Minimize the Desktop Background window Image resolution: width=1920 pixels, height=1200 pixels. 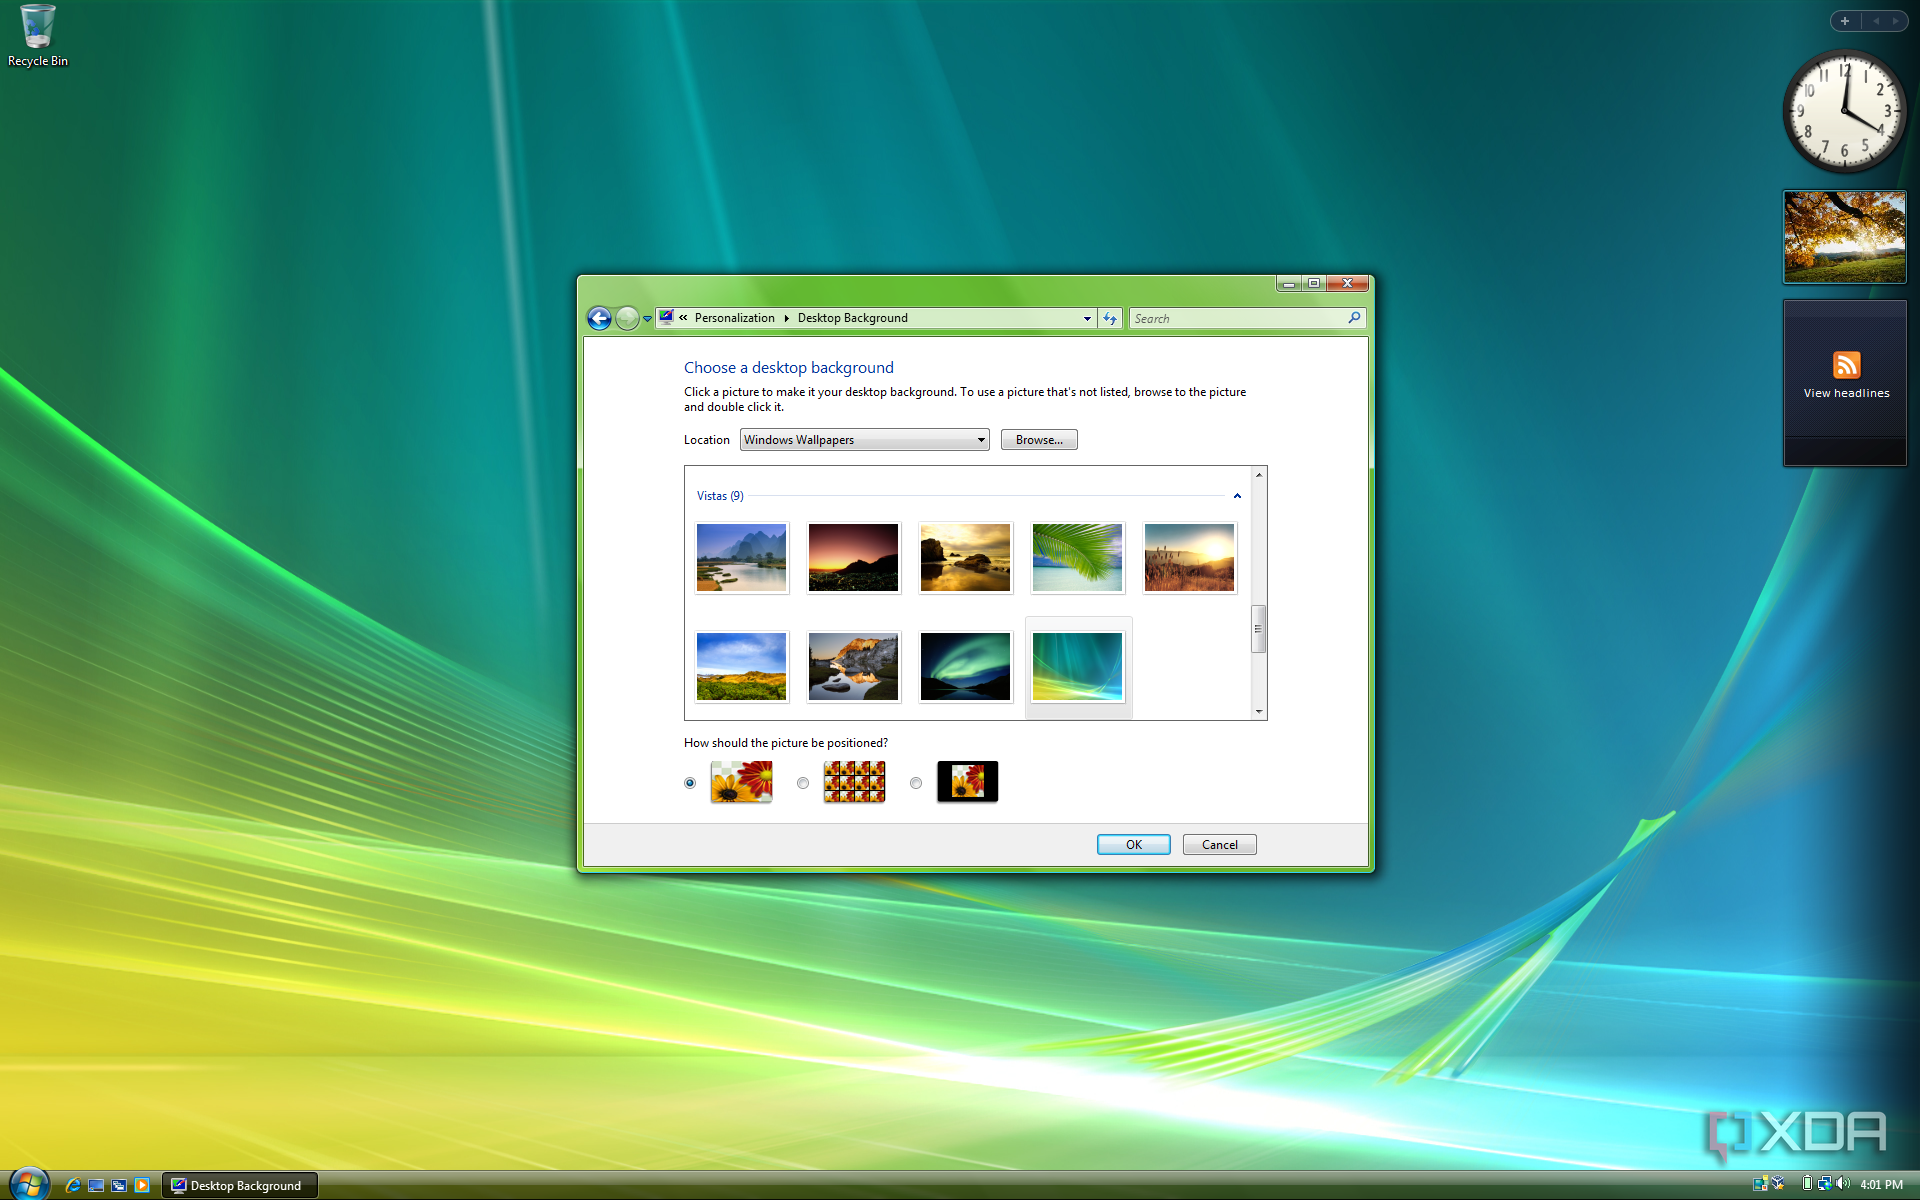coord(1289,284)
